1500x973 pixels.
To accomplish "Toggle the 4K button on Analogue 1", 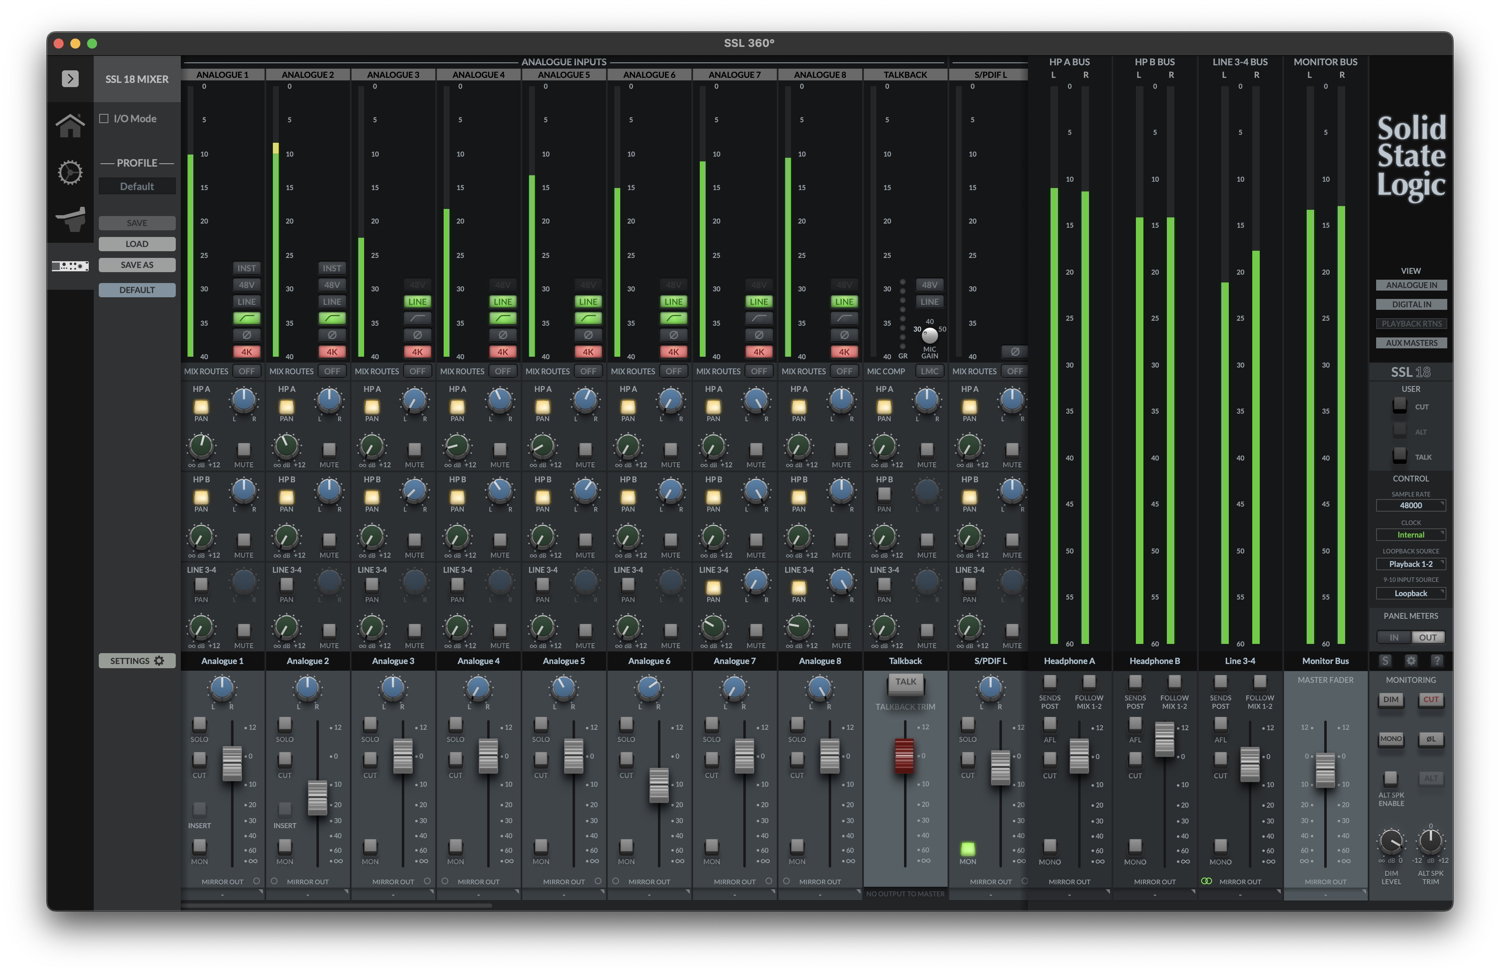I will click(x=246, y=352).
